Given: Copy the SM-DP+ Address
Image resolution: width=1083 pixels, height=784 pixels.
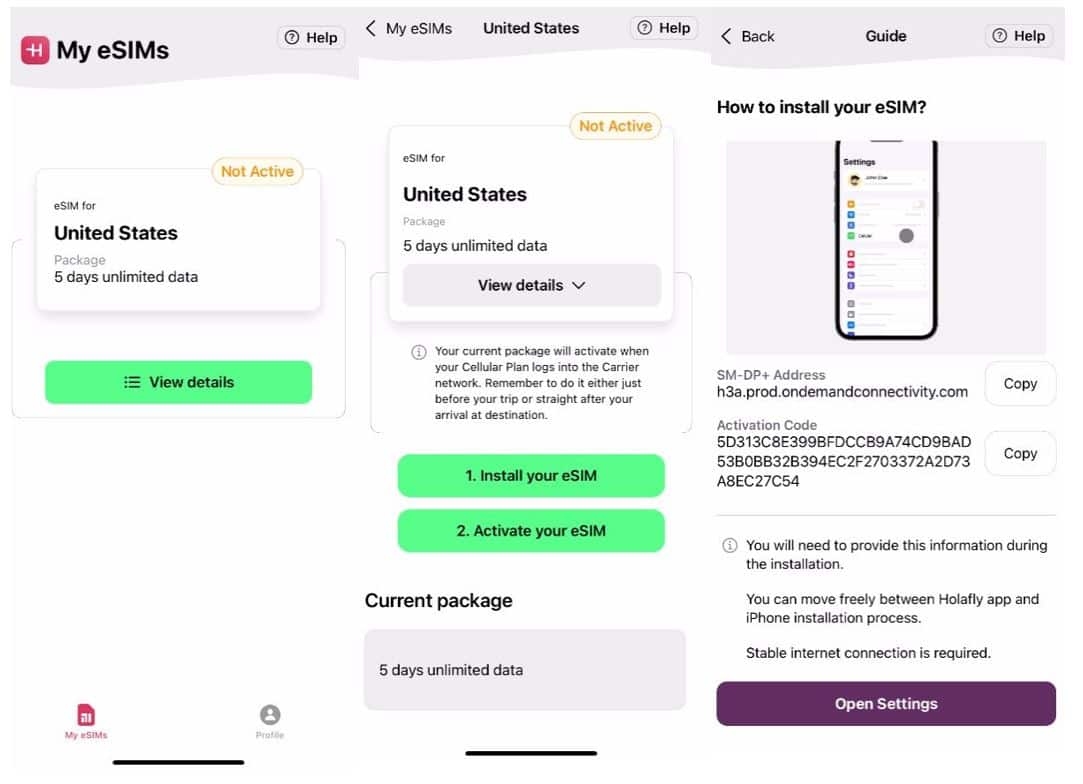Looking at the screenshot, I should (1019, 384).
